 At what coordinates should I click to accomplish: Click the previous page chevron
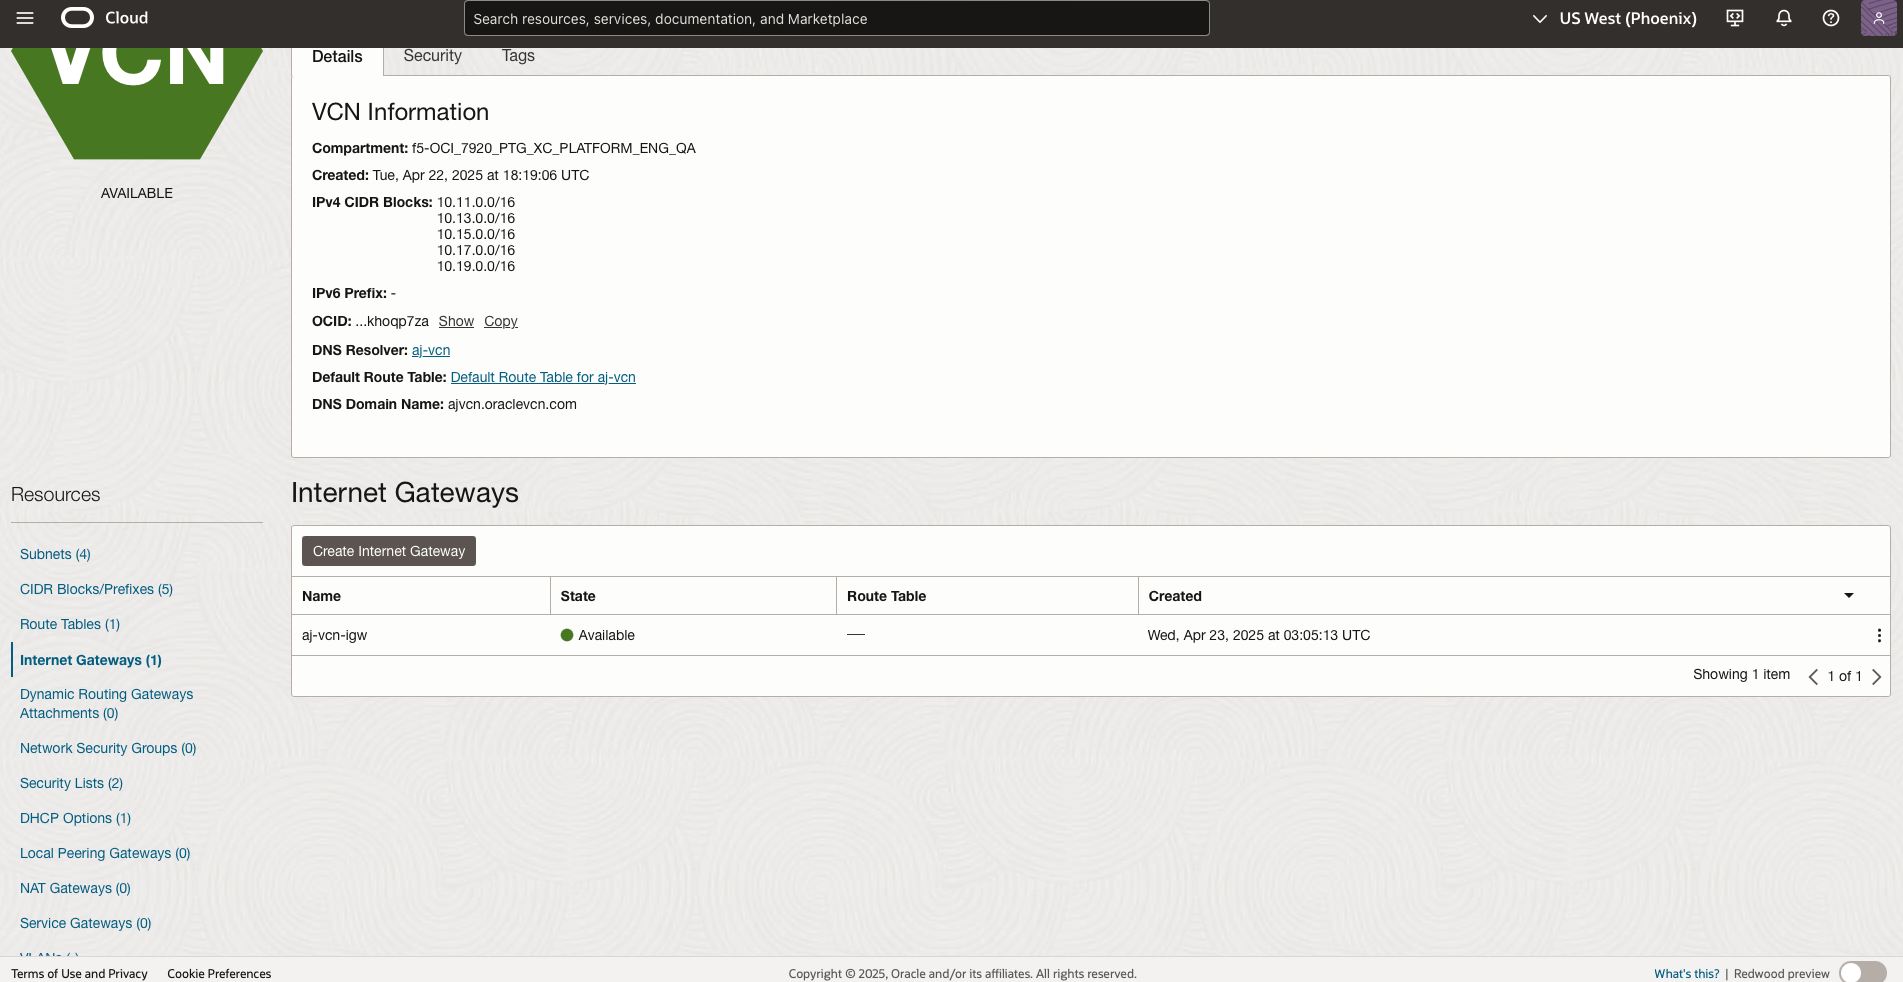[1813, 676]
